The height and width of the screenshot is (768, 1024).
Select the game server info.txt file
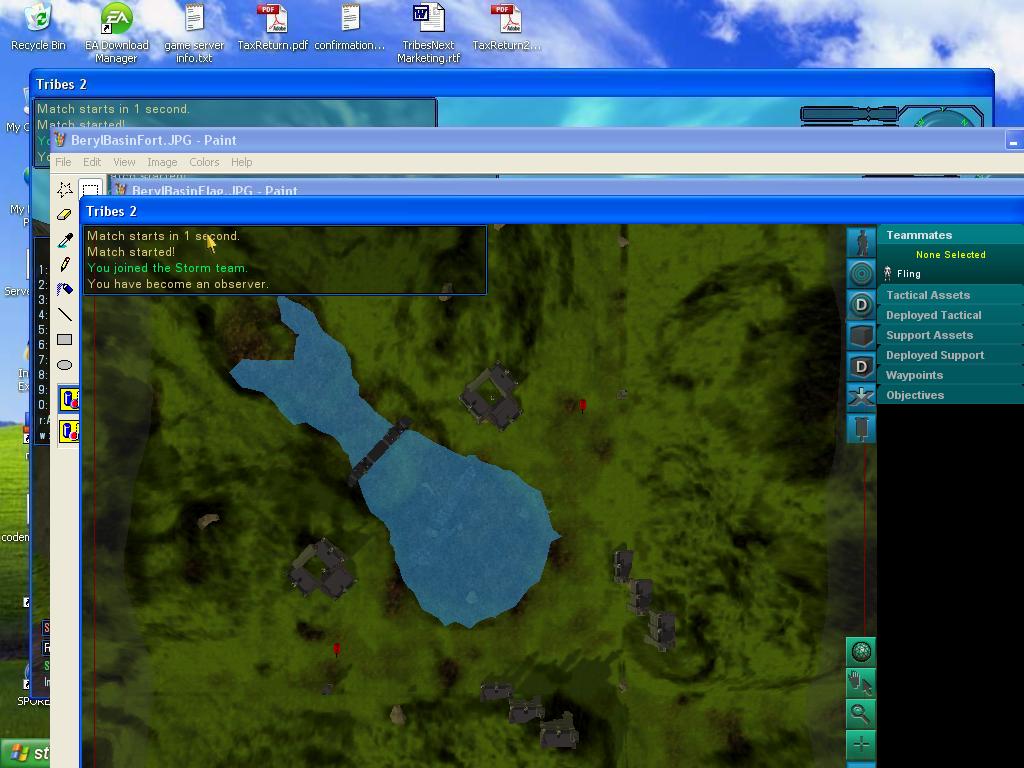click(x=194, y=33)
